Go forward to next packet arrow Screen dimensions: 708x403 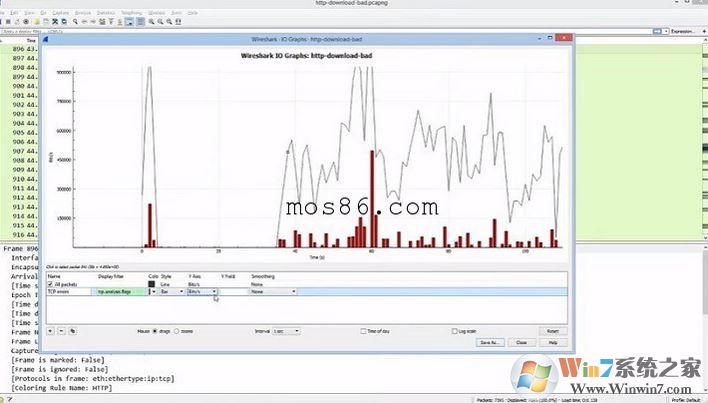point(93,22)
